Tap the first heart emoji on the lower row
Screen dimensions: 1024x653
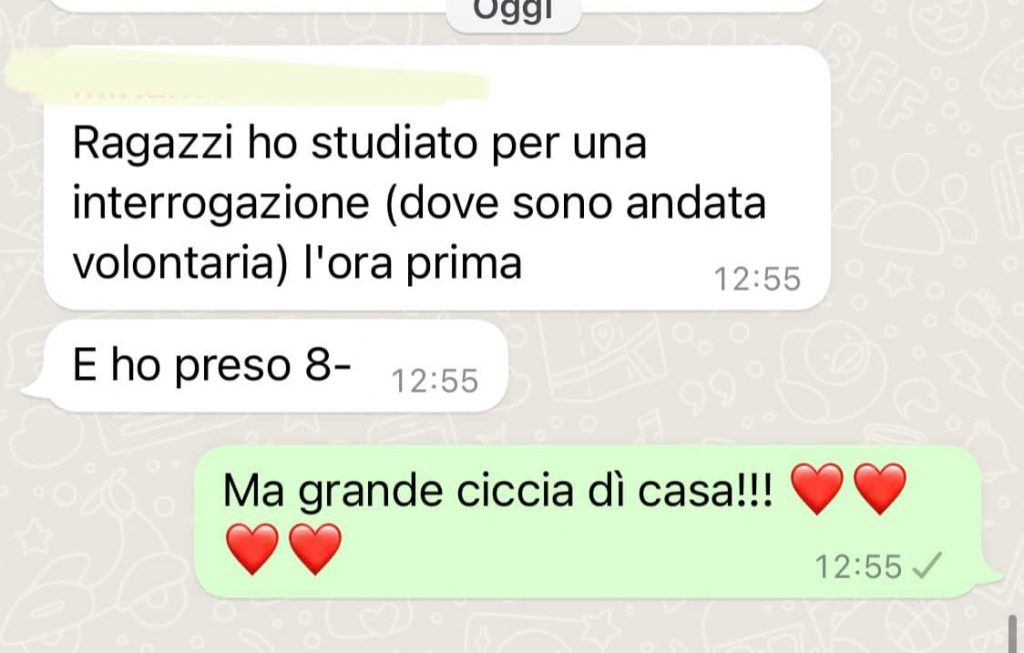tap(251, 549)
